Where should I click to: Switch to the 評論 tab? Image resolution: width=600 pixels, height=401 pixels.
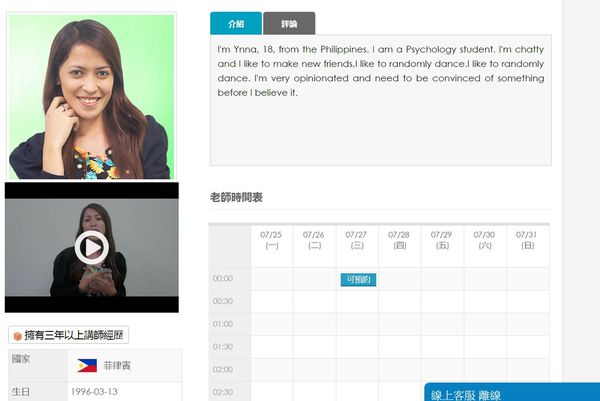click(289, 23)
